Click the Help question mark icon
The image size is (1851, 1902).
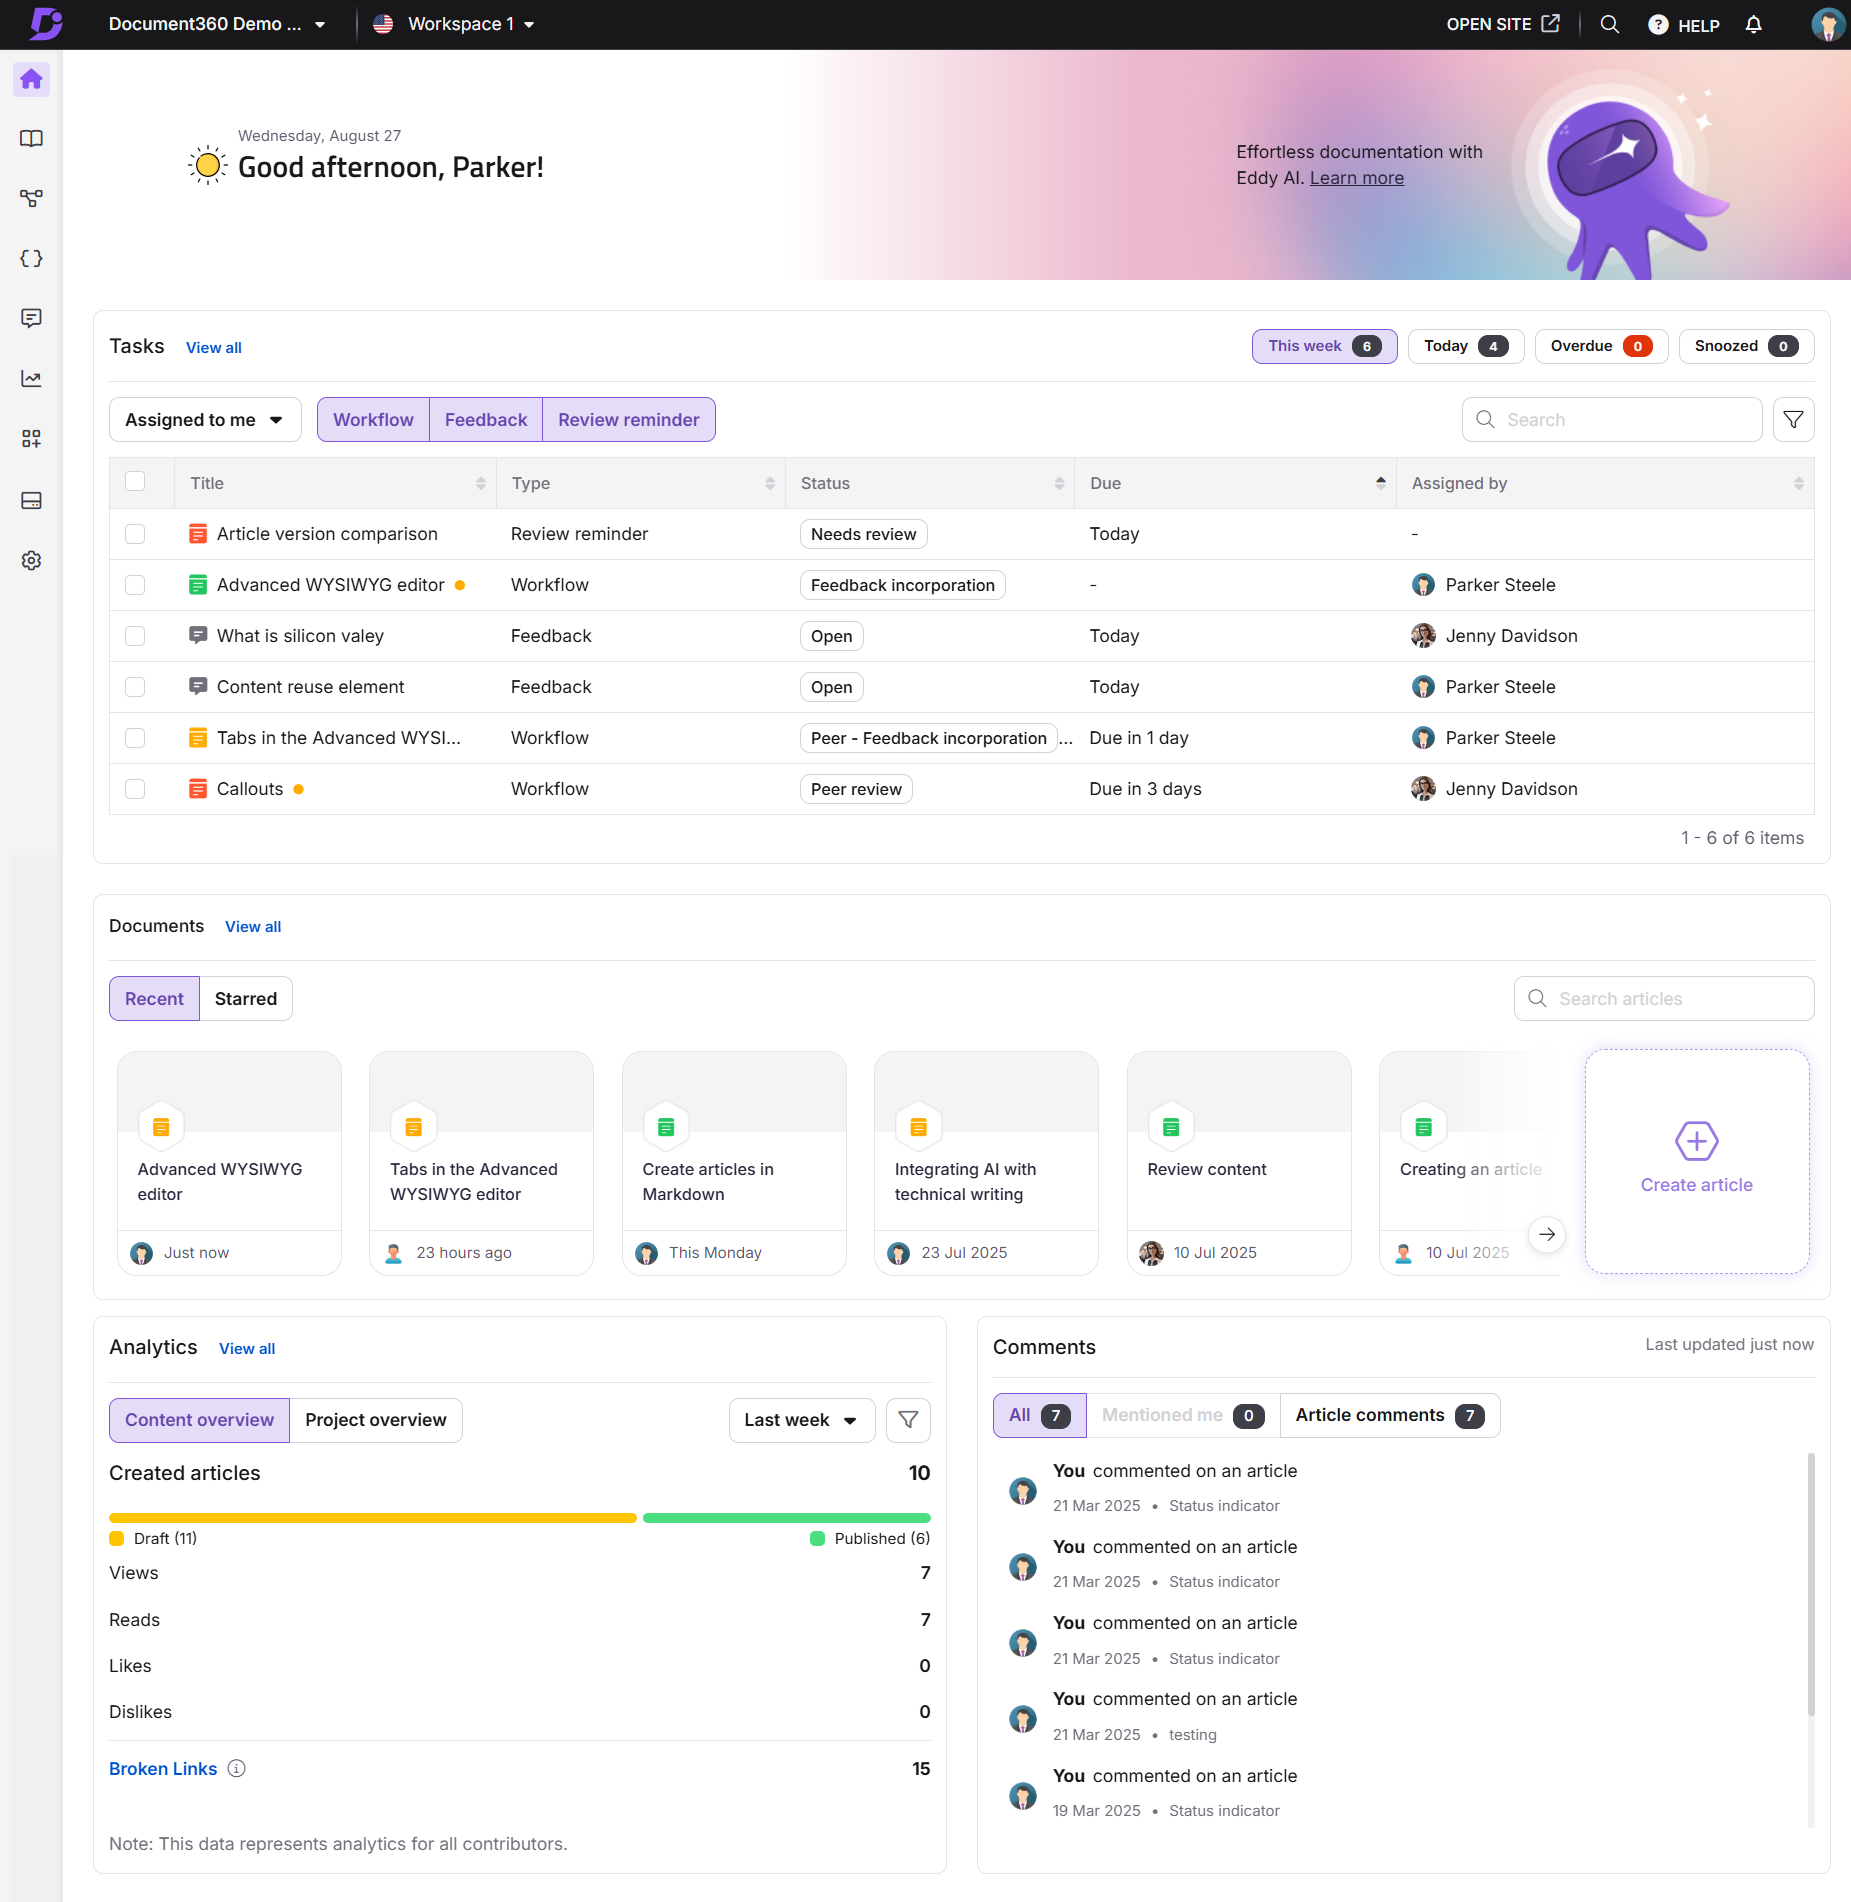pos(1658,24)
